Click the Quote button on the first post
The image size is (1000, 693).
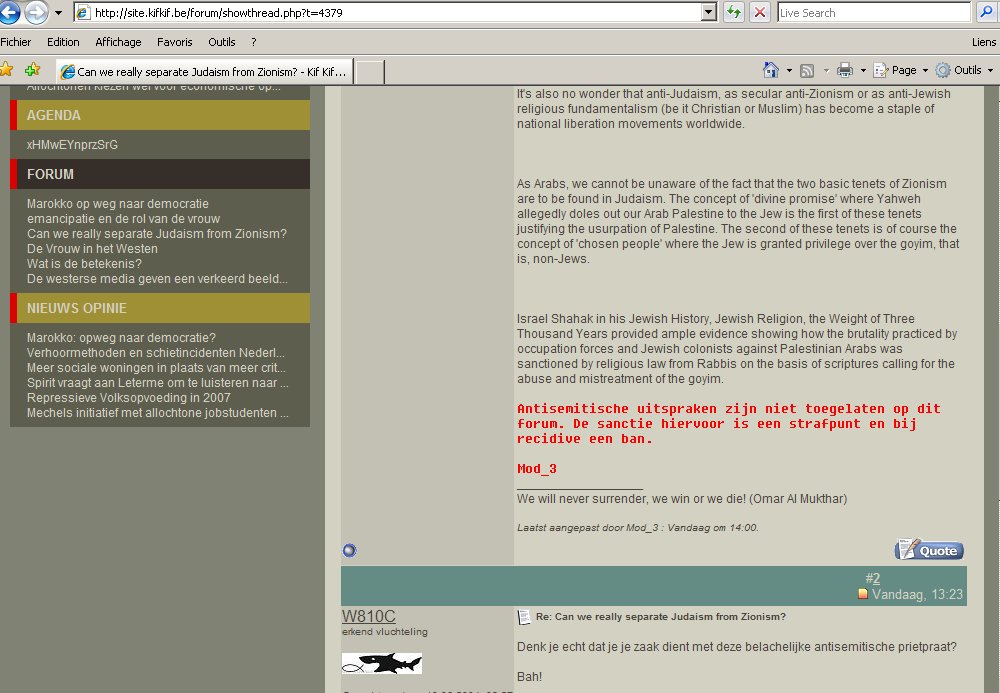[x=929, y=550]
